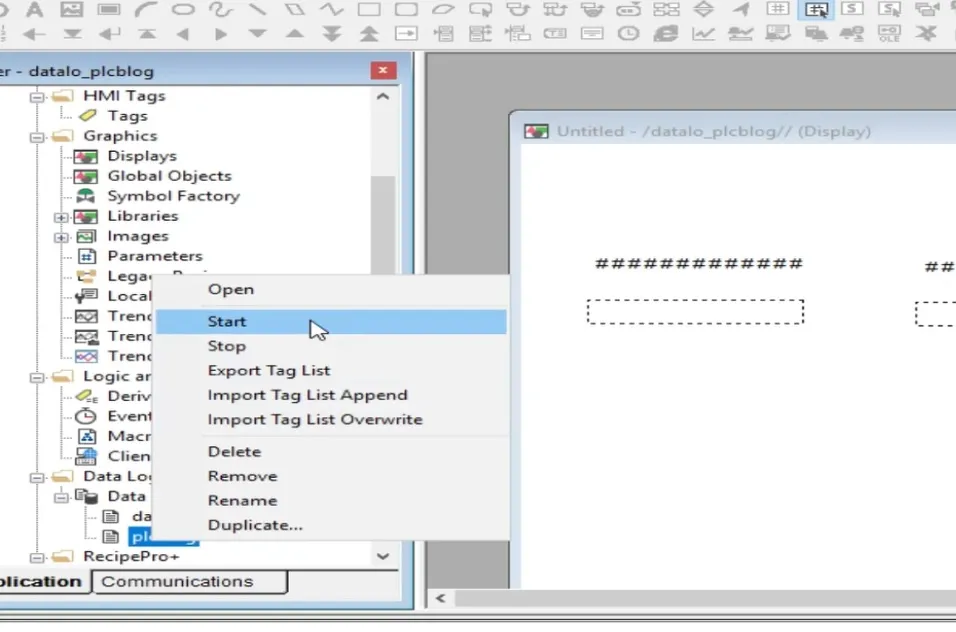Expand the Images node

pyautogui.click(x=61, y=237)
